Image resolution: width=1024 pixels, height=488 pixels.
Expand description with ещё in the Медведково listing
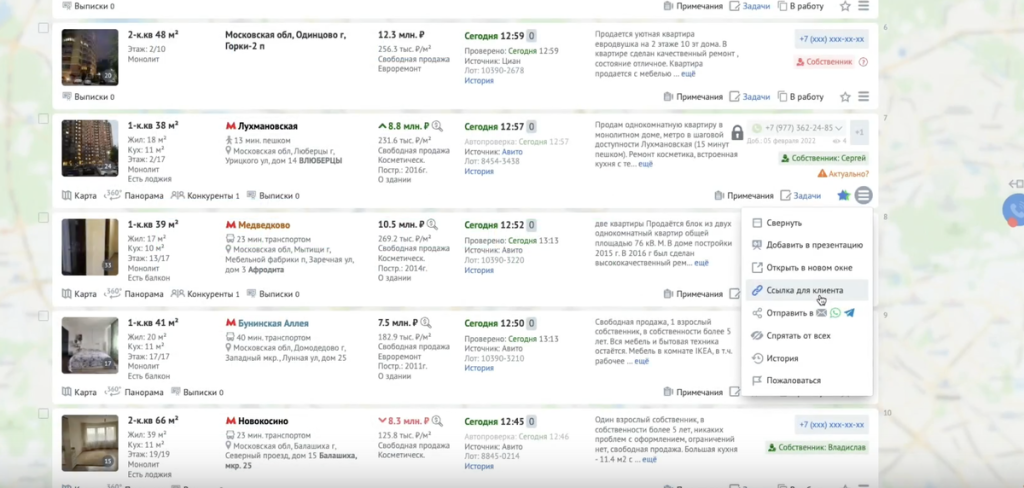pyautogui.click(x=701, y=263)
